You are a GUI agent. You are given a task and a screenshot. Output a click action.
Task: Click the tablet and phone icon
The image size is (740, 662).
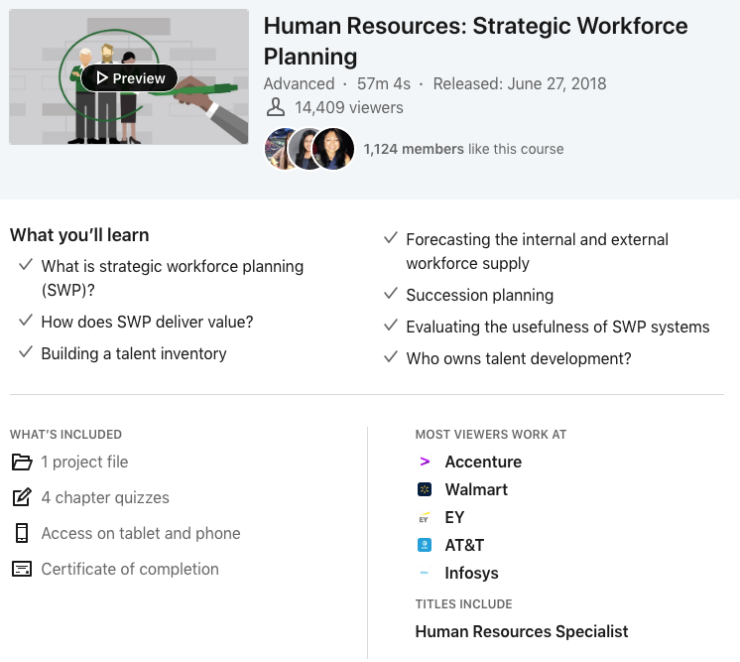click(21, 533)
